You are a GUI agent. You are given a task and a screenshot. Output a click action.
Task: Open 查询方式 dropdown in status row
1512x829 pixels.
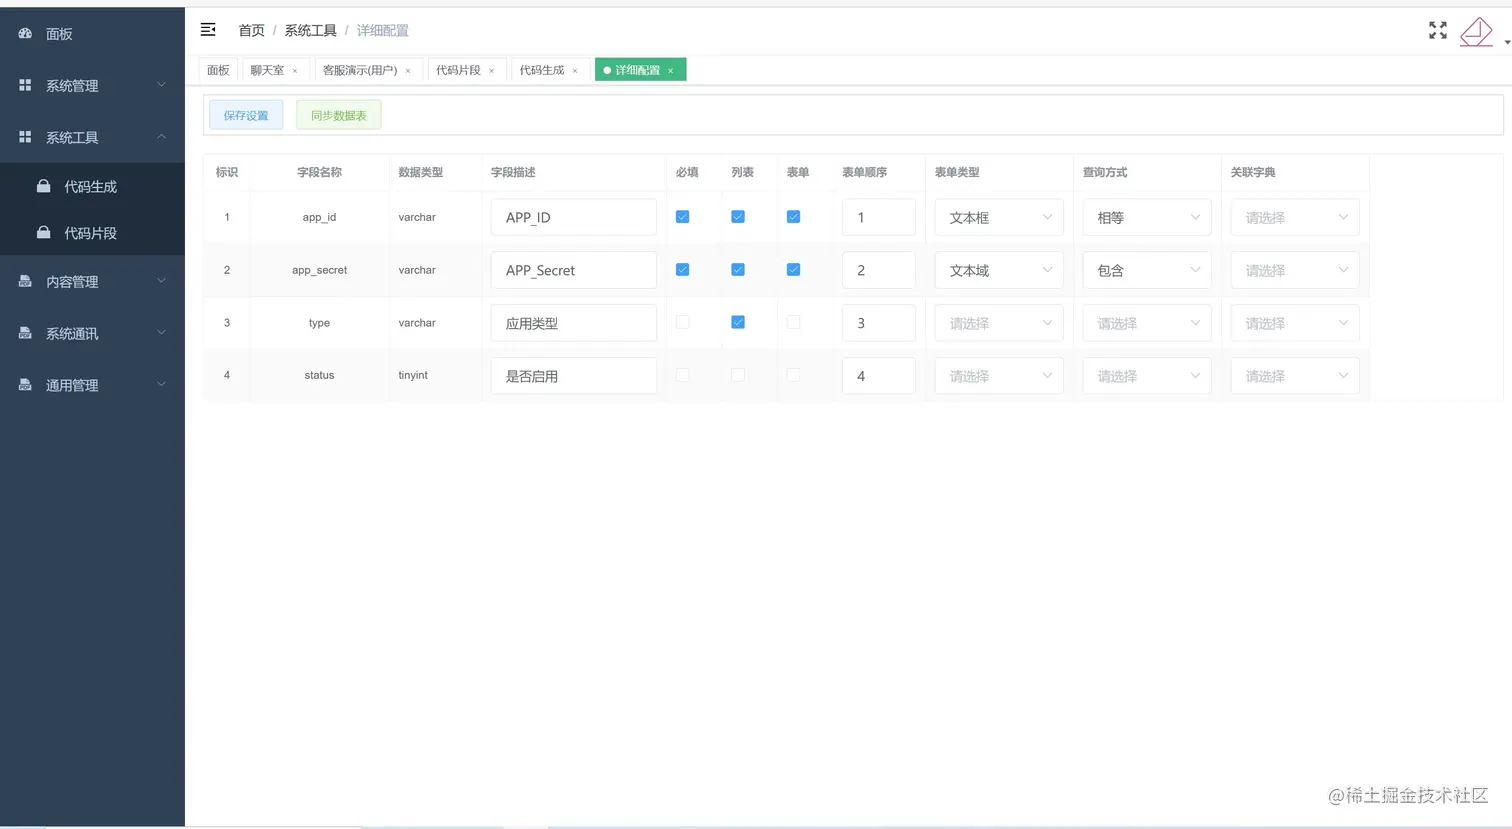(1147, 376)
